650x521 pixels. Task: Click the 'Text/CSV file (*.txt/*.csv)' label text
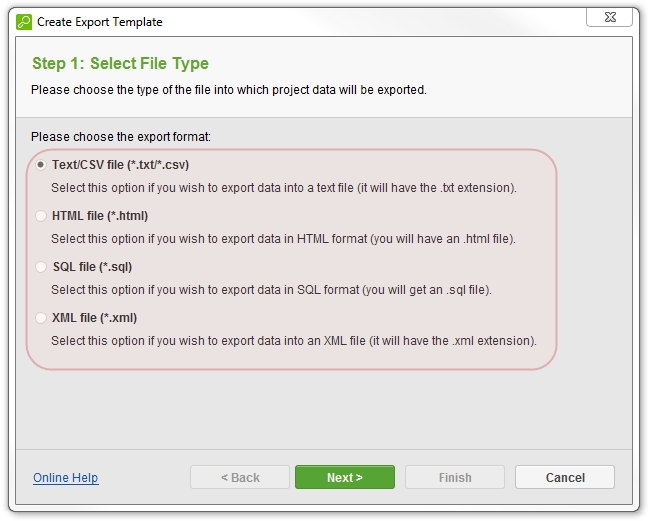point(120,165)
